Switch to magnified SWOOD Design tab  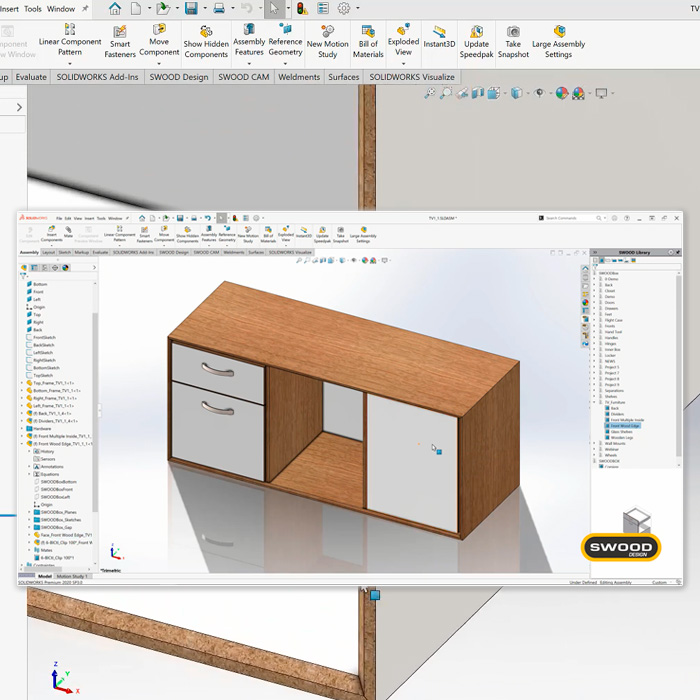[x=179, y=77]
